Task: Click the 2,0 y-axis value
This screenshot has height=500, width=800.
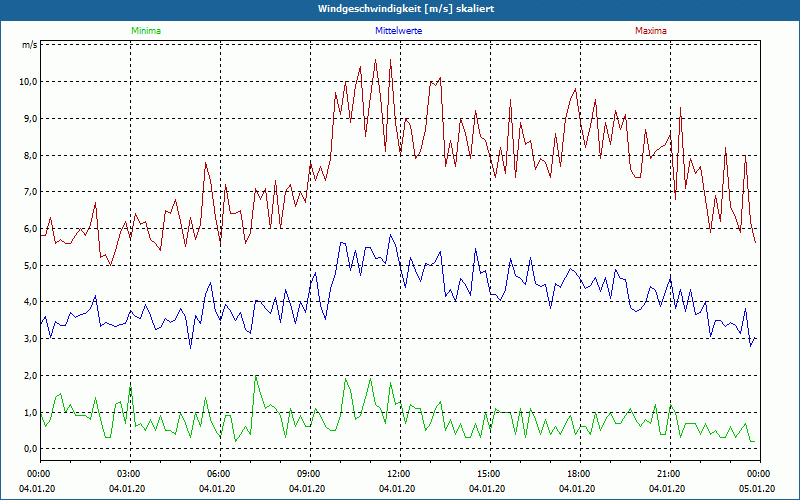Action: click(29, 376)
